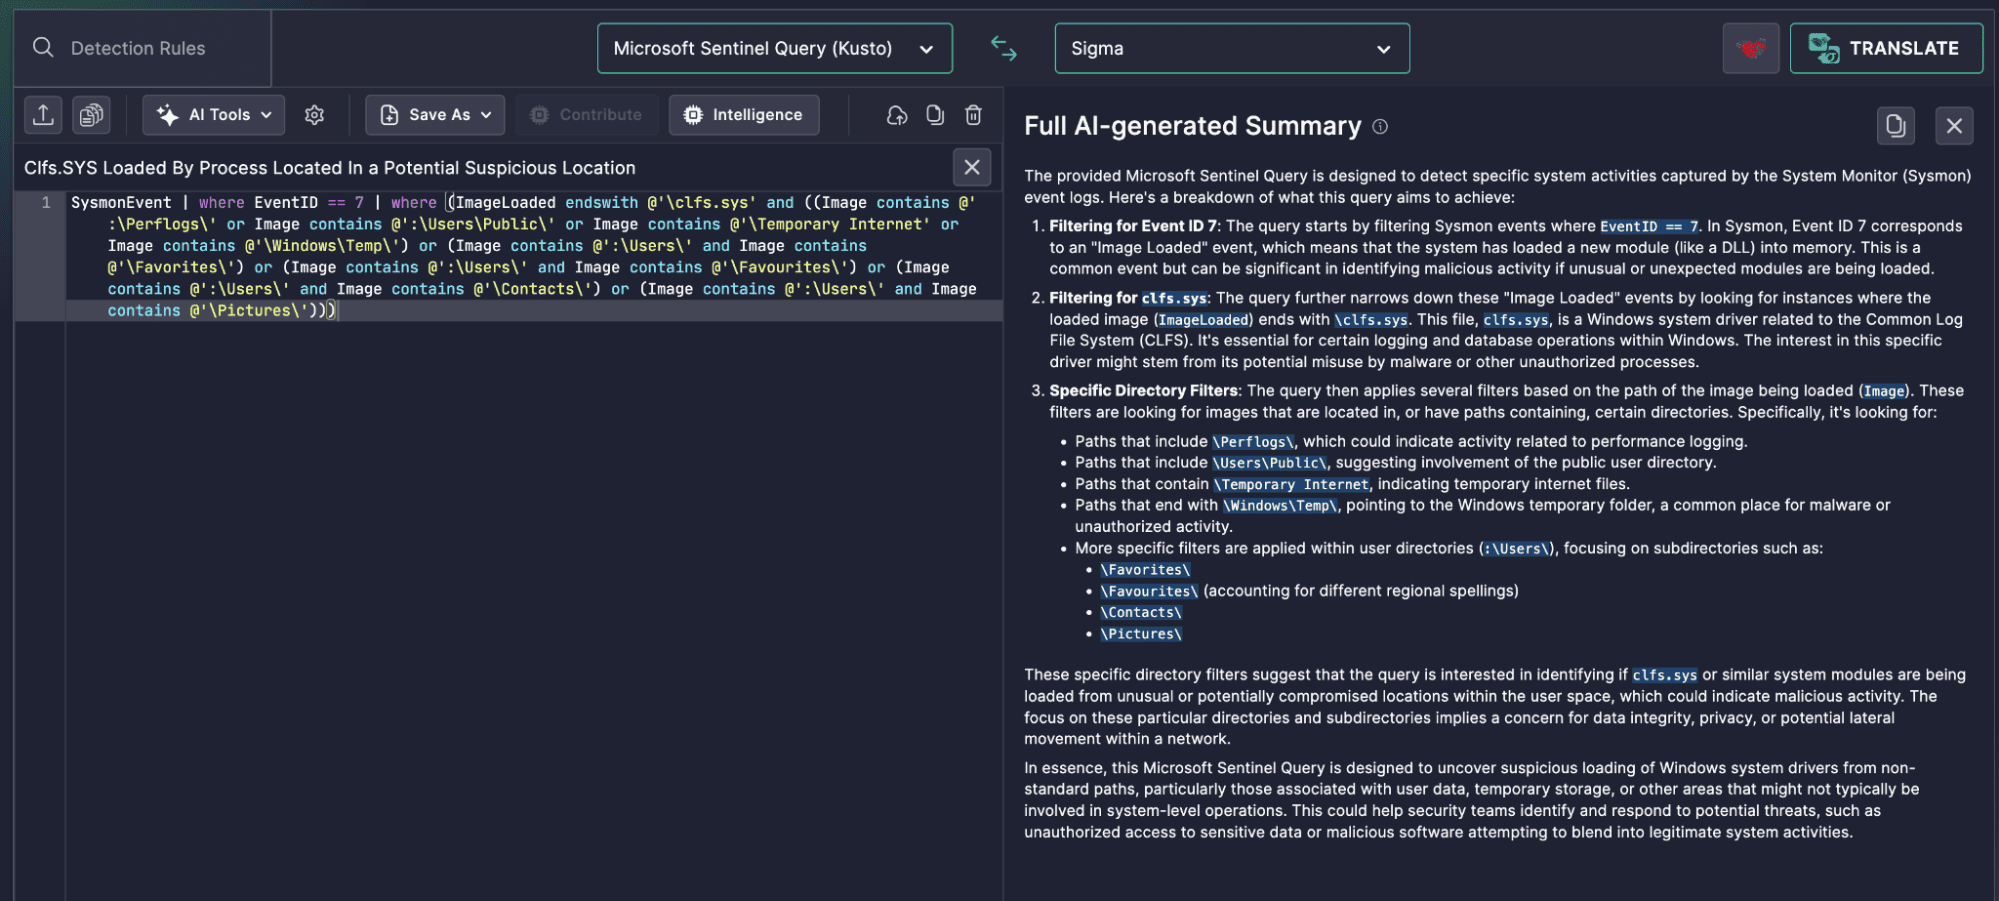Click the '\Temporary Internet' highlighted path

pos(1292,485)
